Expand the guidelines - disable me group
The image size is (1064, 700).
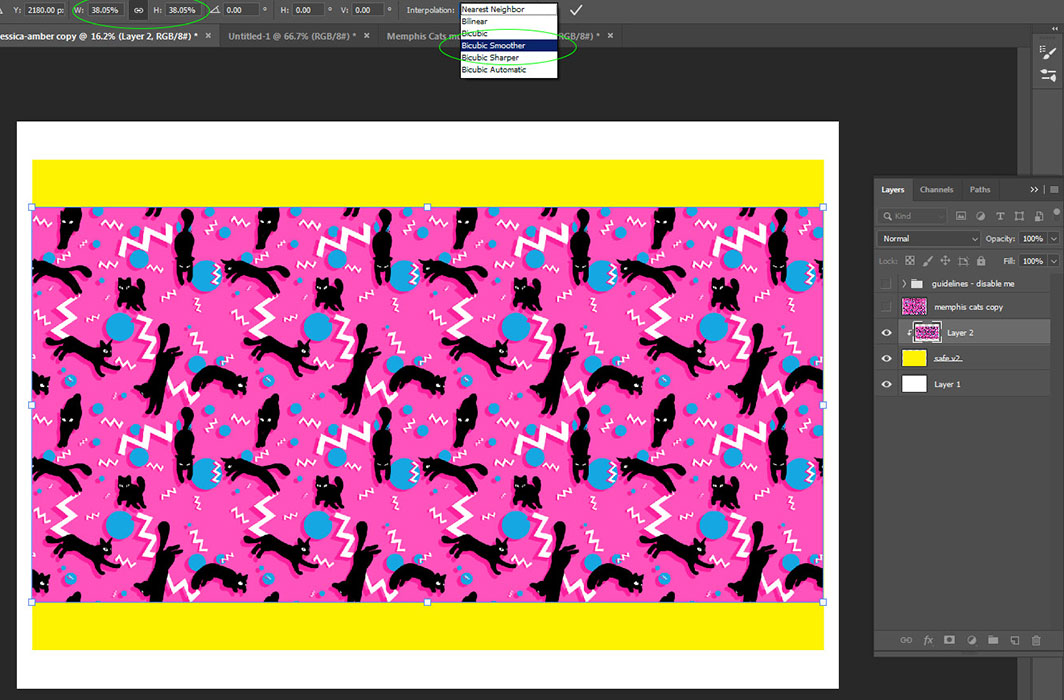tap(903, 284)
